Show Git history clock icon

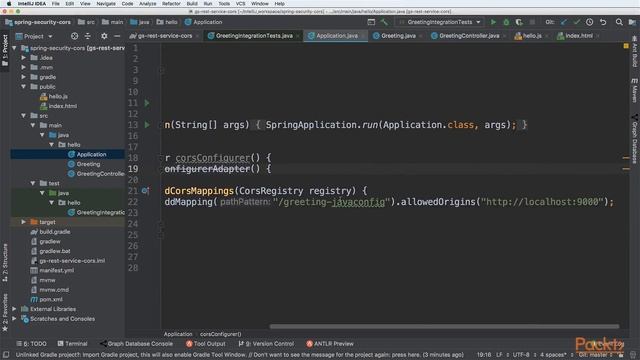point(589,22)
